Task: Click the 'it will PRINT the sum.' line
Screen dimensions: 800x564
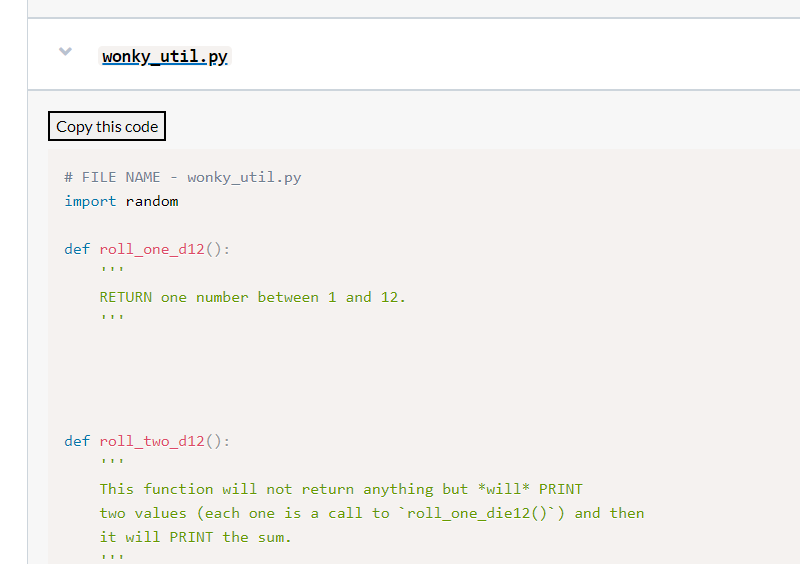Action: coord(195,537)
